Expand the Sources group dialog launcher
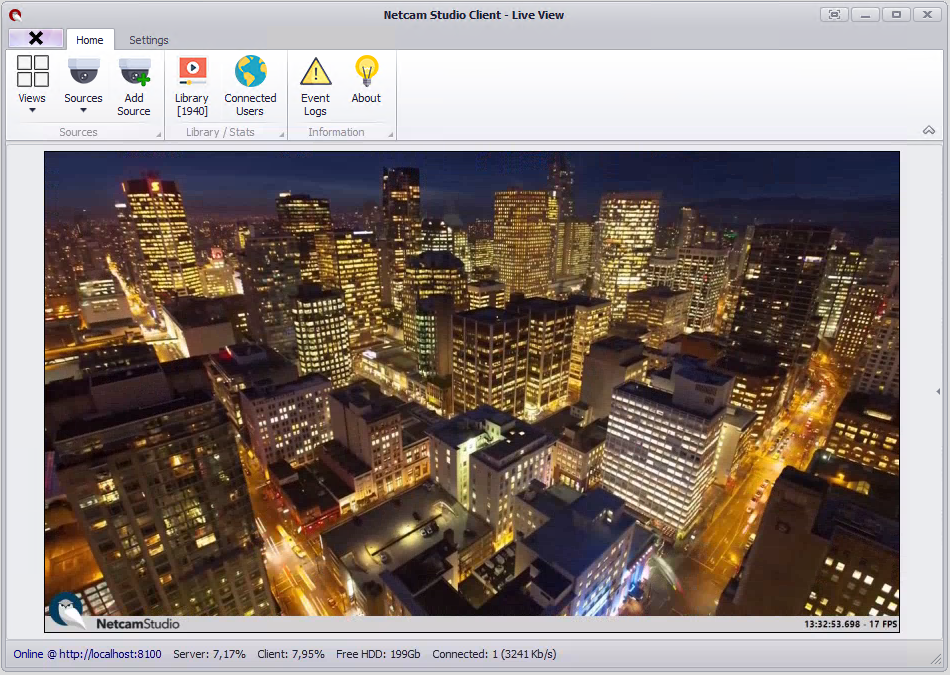 pos(157,133)
